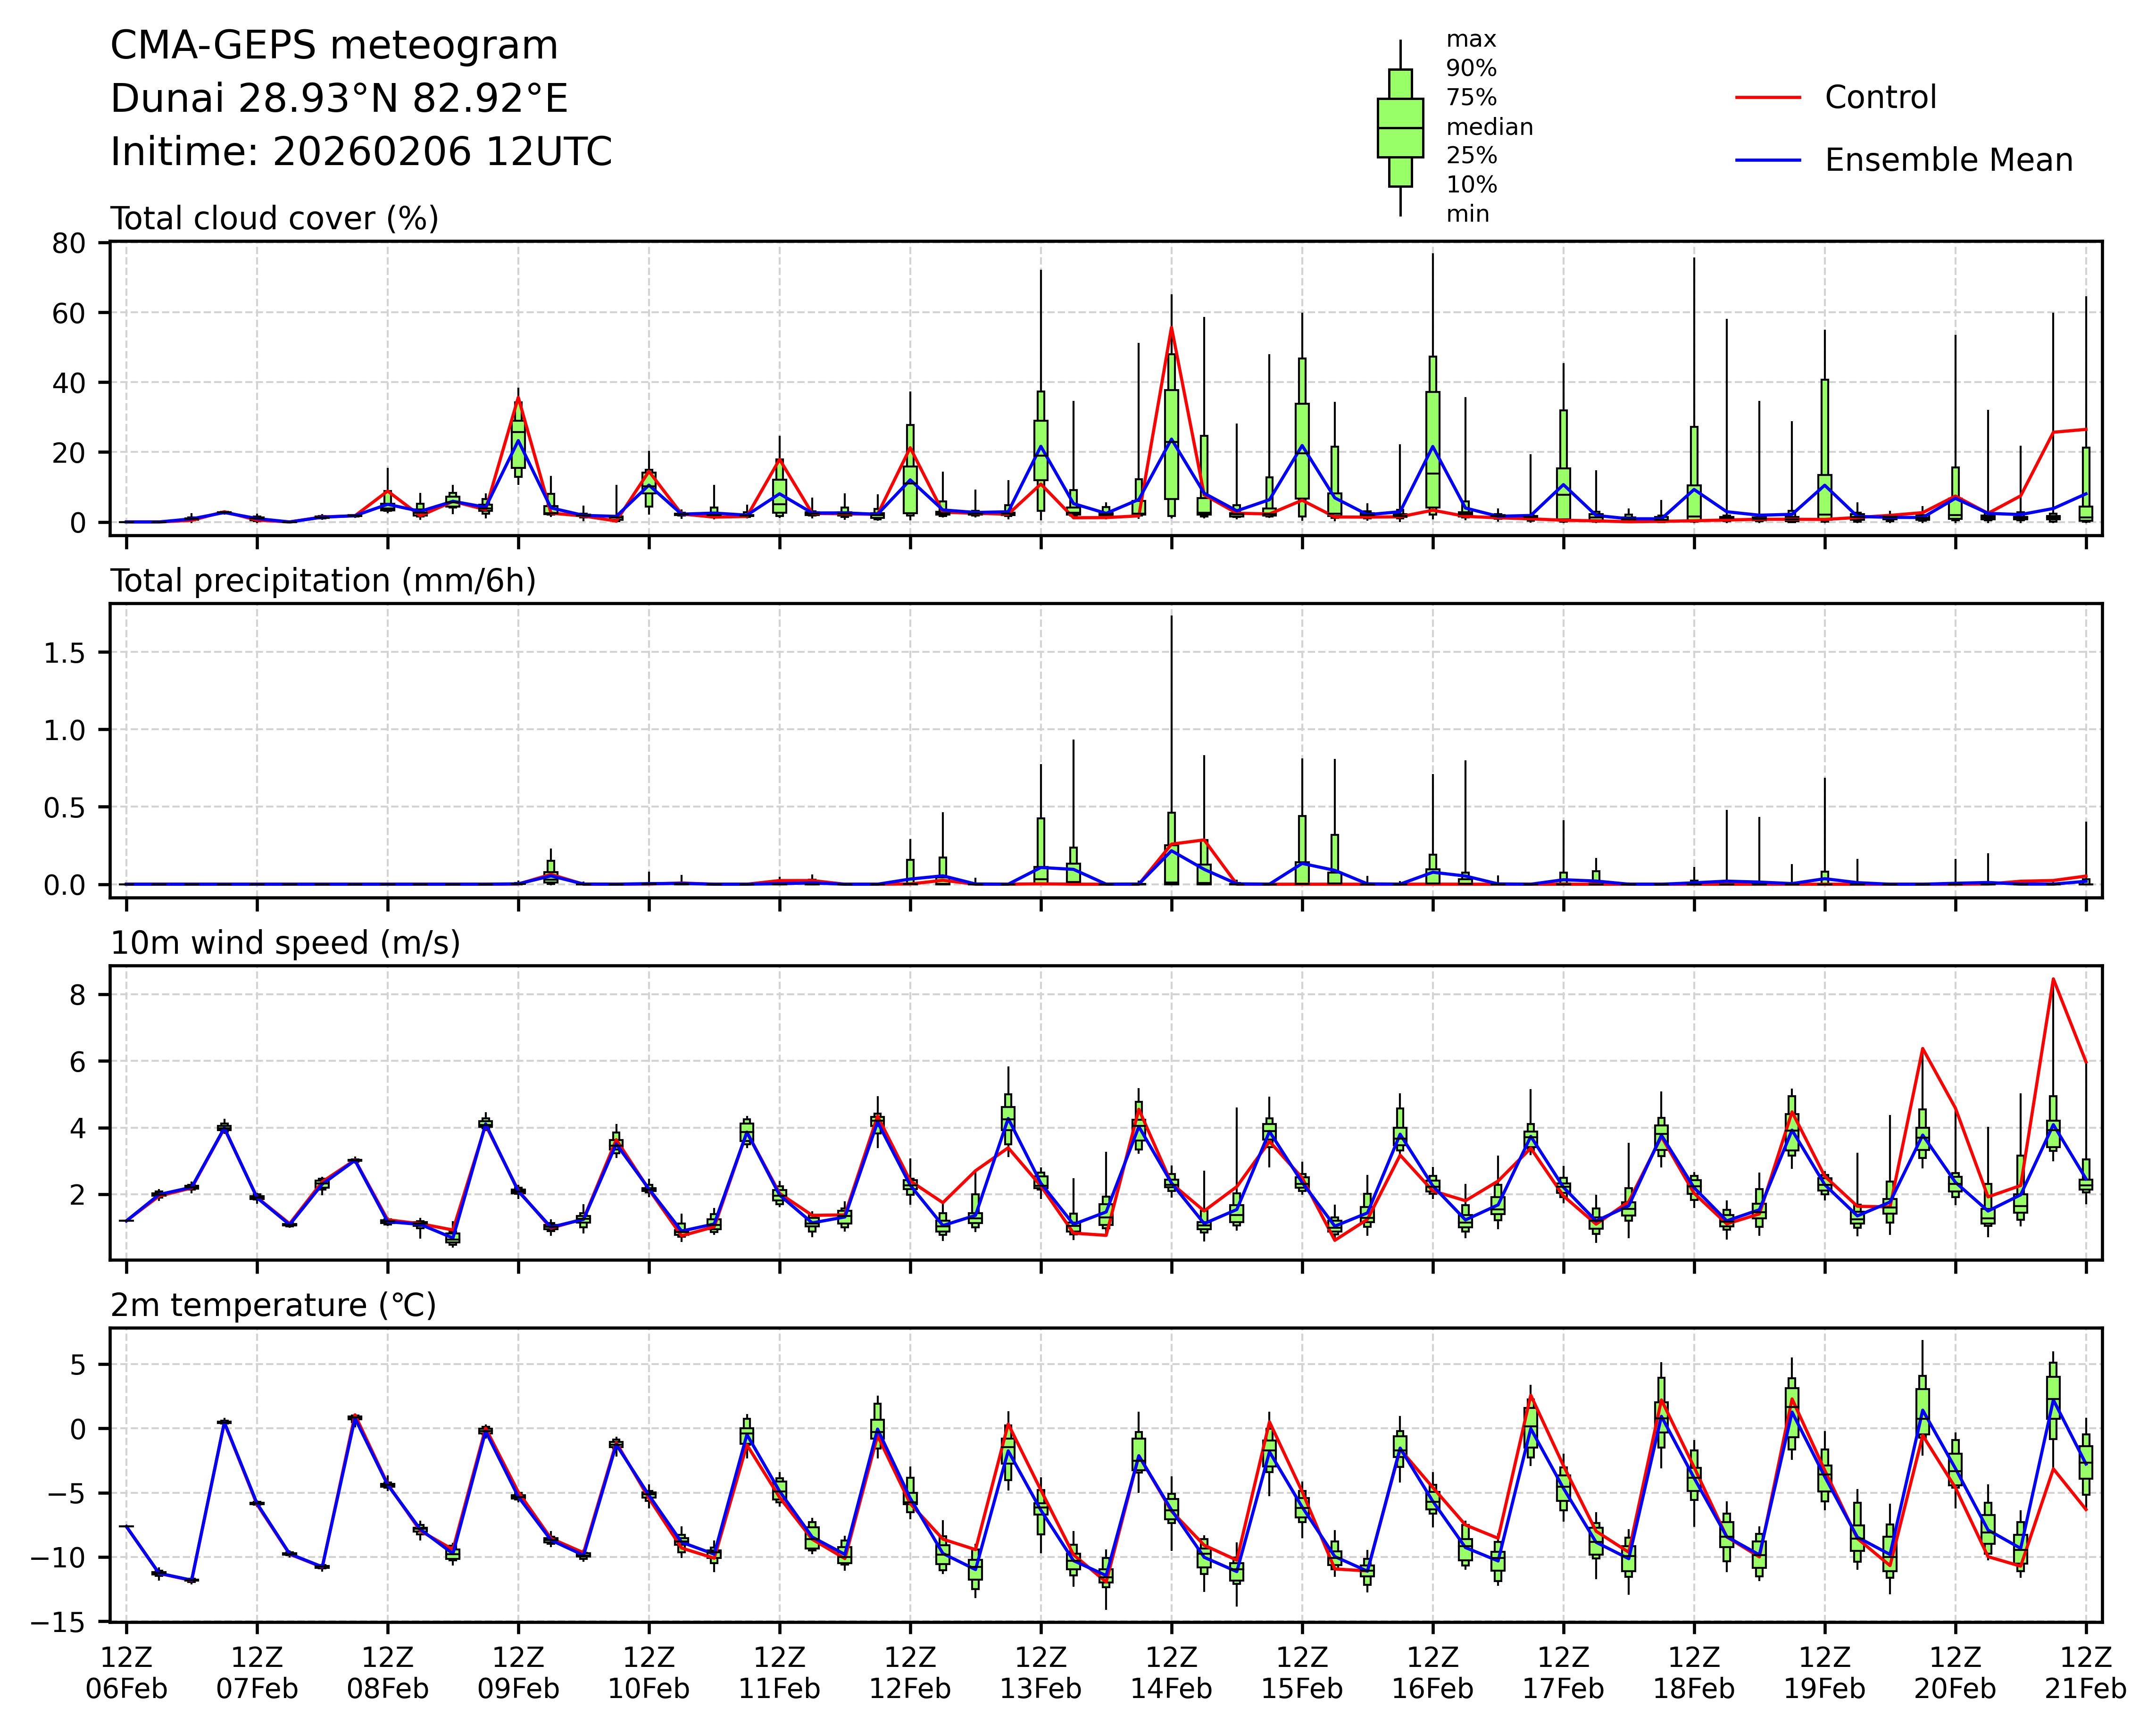Click the 'median' legend annotation
This screenshot has width=2156, height=1732.
click(x=1489, y=127)
